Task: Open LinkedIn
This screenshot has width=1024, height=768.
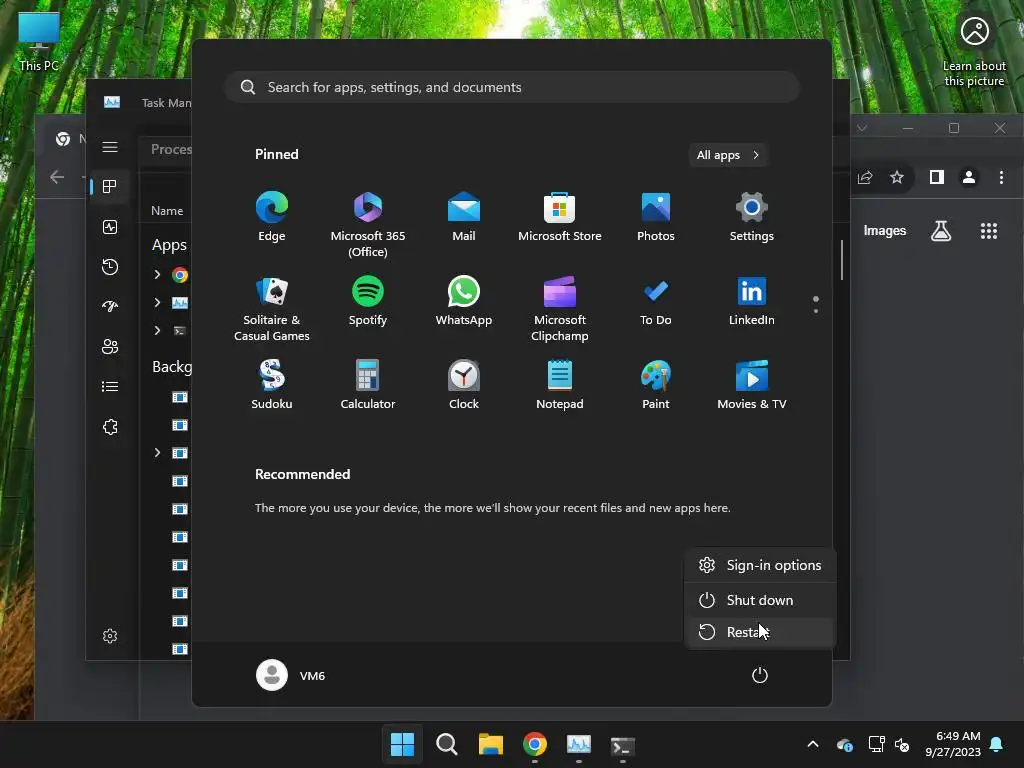Action: click(x=752, y=301)
